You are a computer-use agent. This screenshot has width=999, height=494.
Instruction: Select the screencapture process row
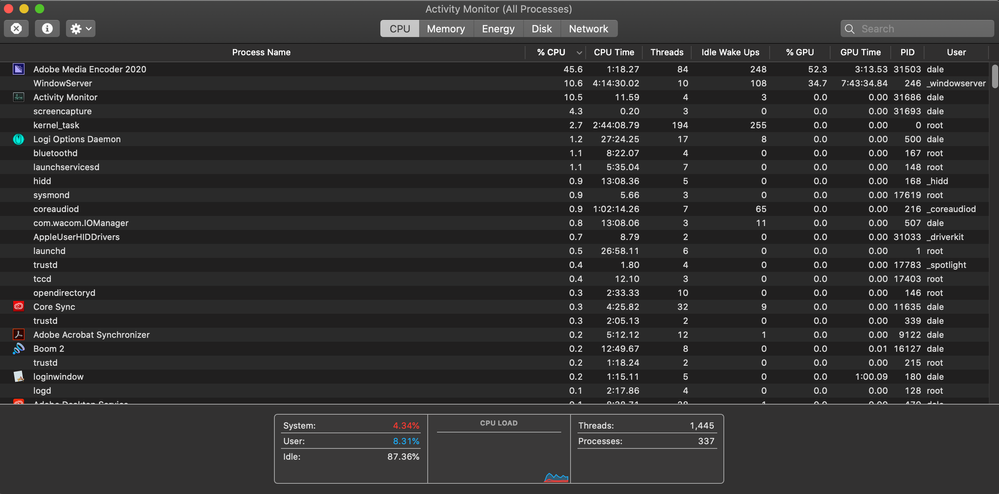[495, 111]
